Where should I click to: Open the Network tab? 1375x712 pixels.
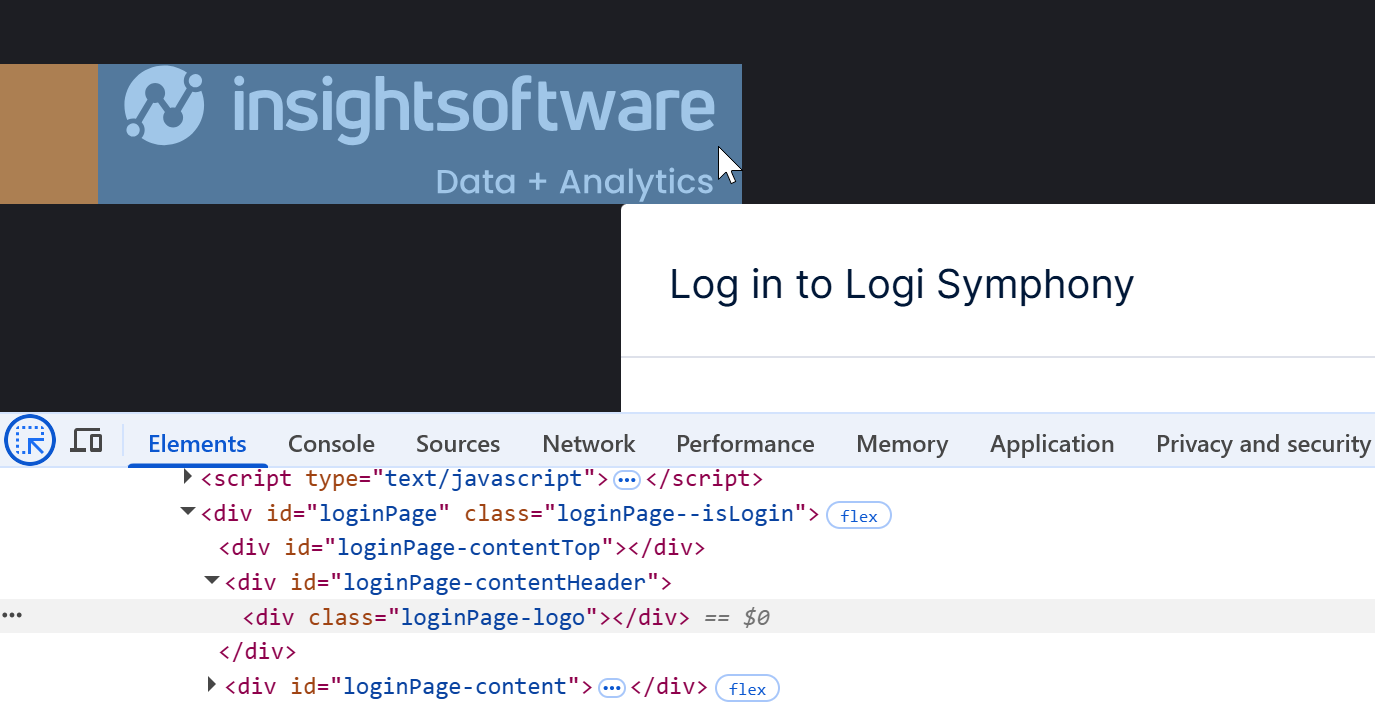[x=588, y=443]
